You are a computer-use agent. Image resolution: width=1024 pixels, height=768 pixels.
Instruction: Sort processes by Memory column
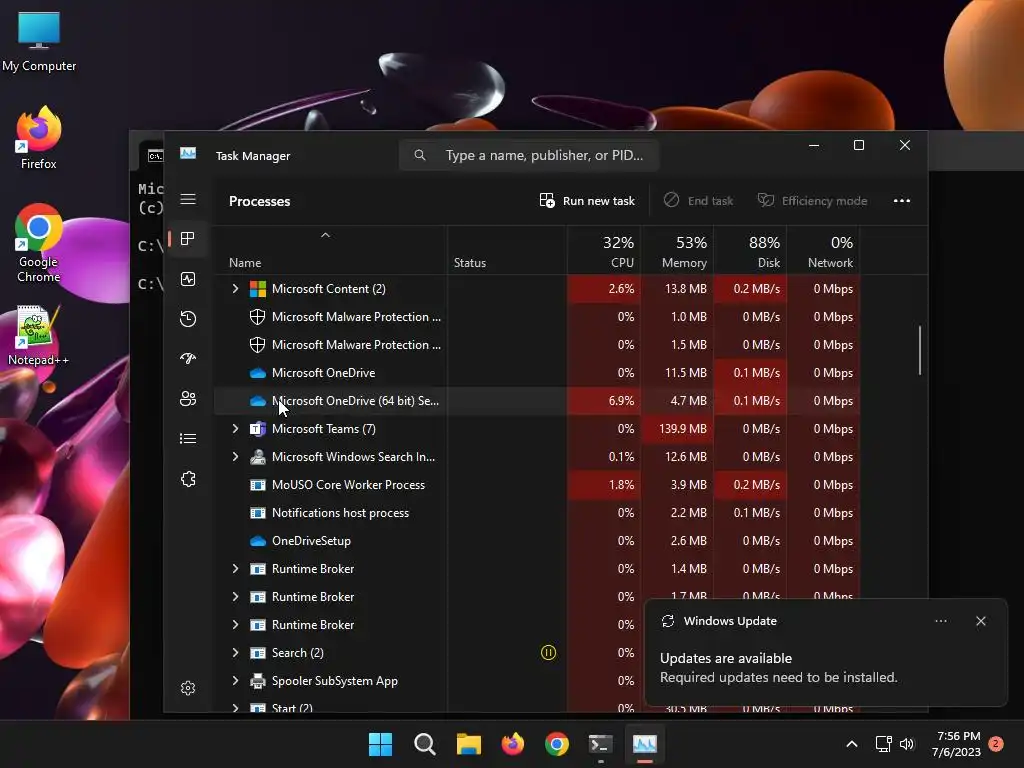677,252
